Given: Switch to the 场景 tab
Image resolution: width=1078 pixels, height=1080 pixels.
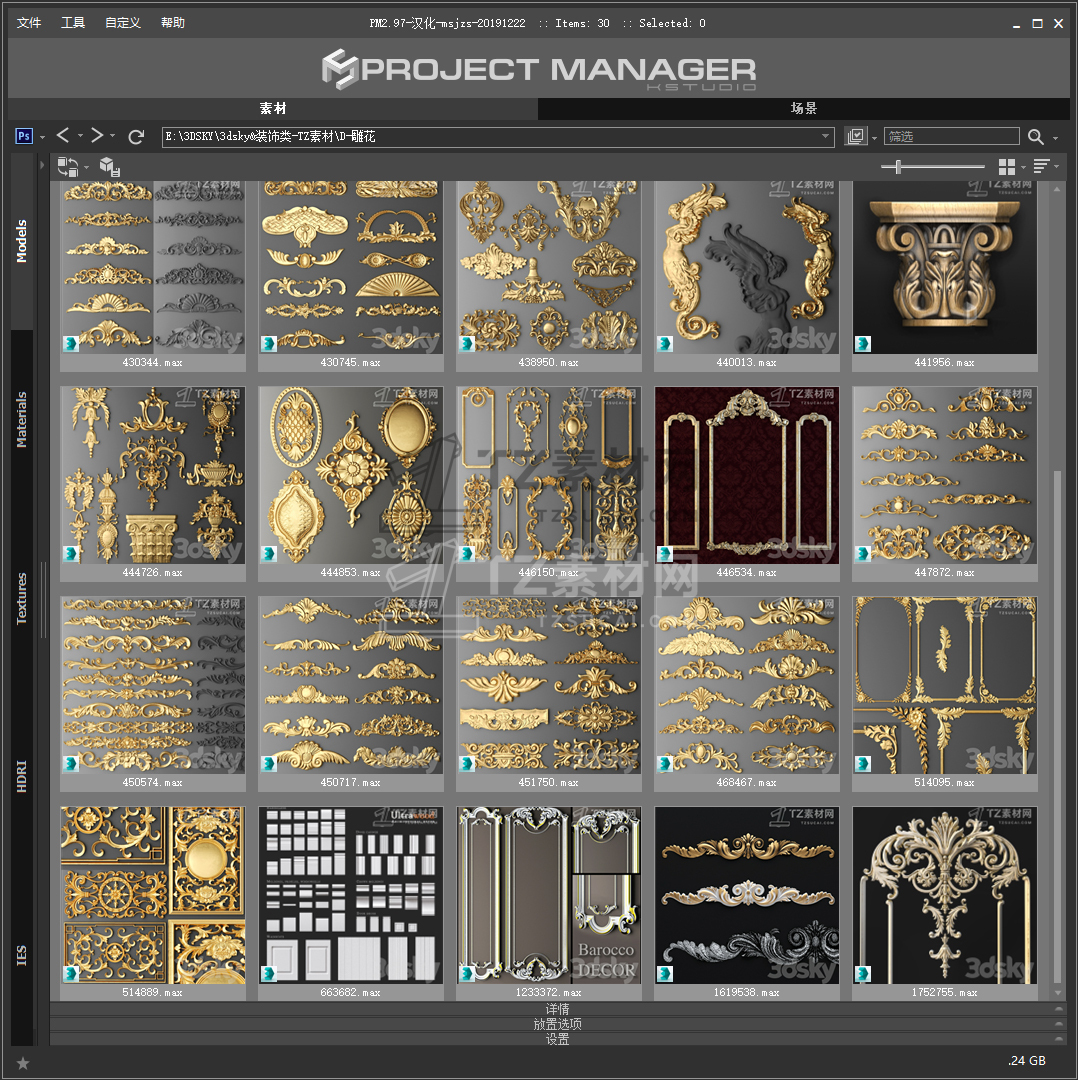Looking at the screenshot, I should 804,108.
